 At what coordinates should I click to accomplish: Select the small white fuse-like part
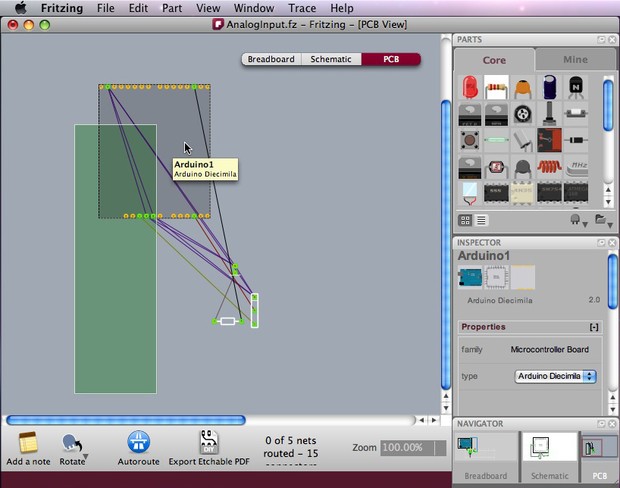click(576, 113)
